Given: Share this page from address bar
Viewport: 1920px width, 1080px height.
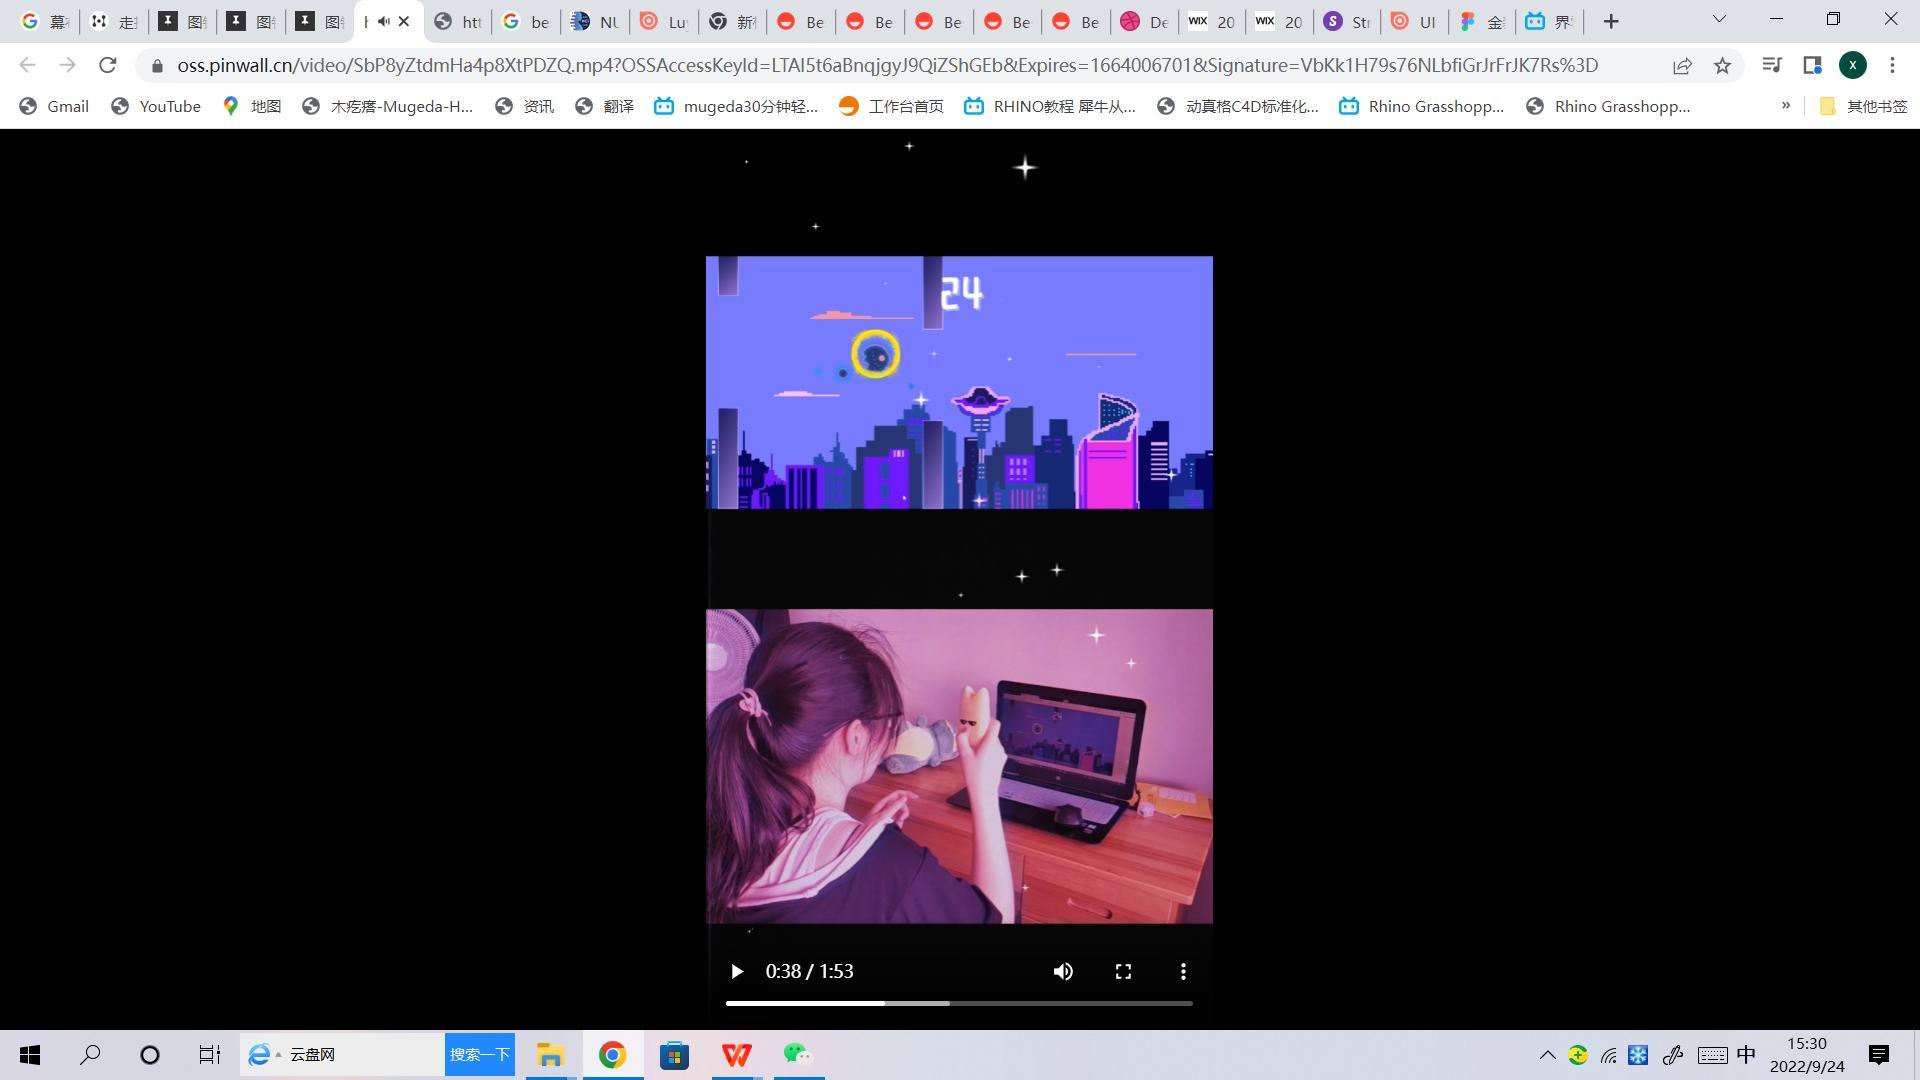Looking at the screenshot, I should tap(1682, 65).
